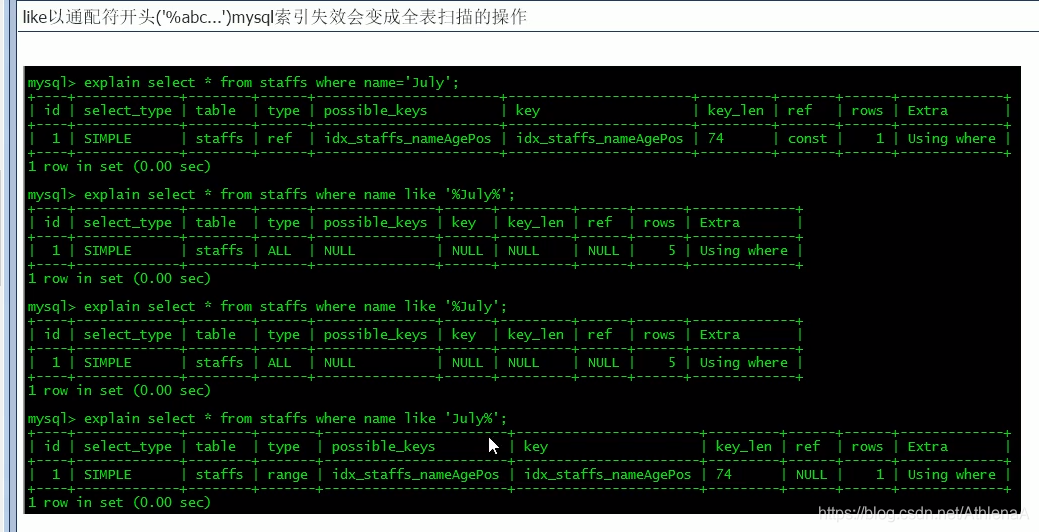Image resolution: width=1039 pixels, height=532 pixels.
Task: Click 'possible_keys' header in '%July%' table
Action: 376,223
